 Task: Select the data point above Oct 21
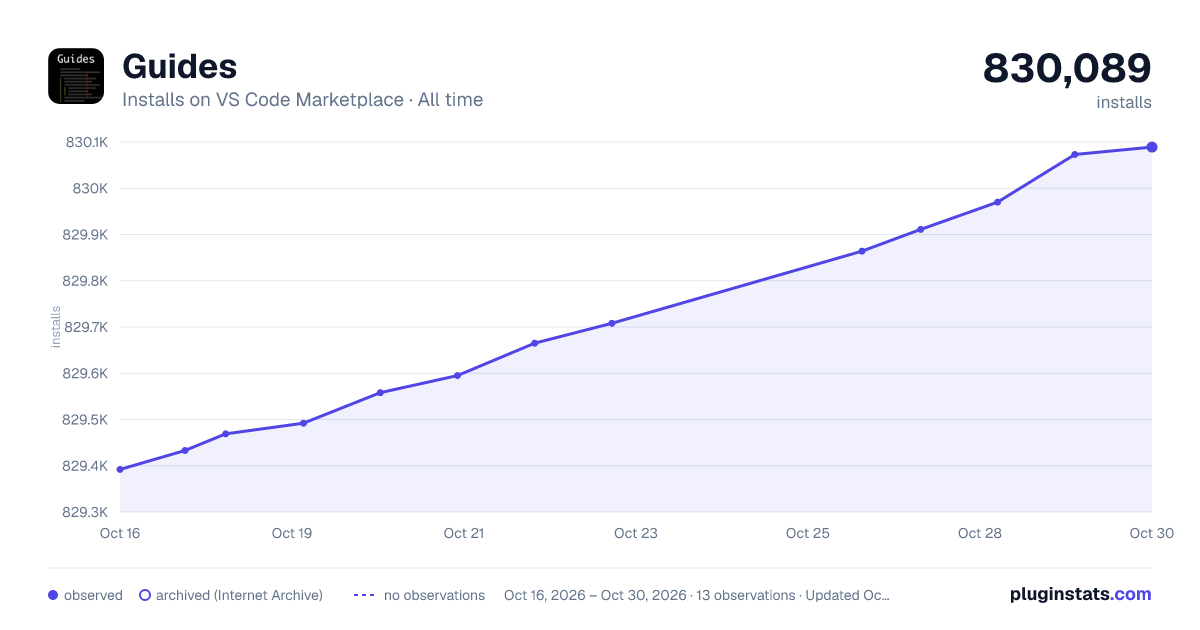click(x=457, y=376)
